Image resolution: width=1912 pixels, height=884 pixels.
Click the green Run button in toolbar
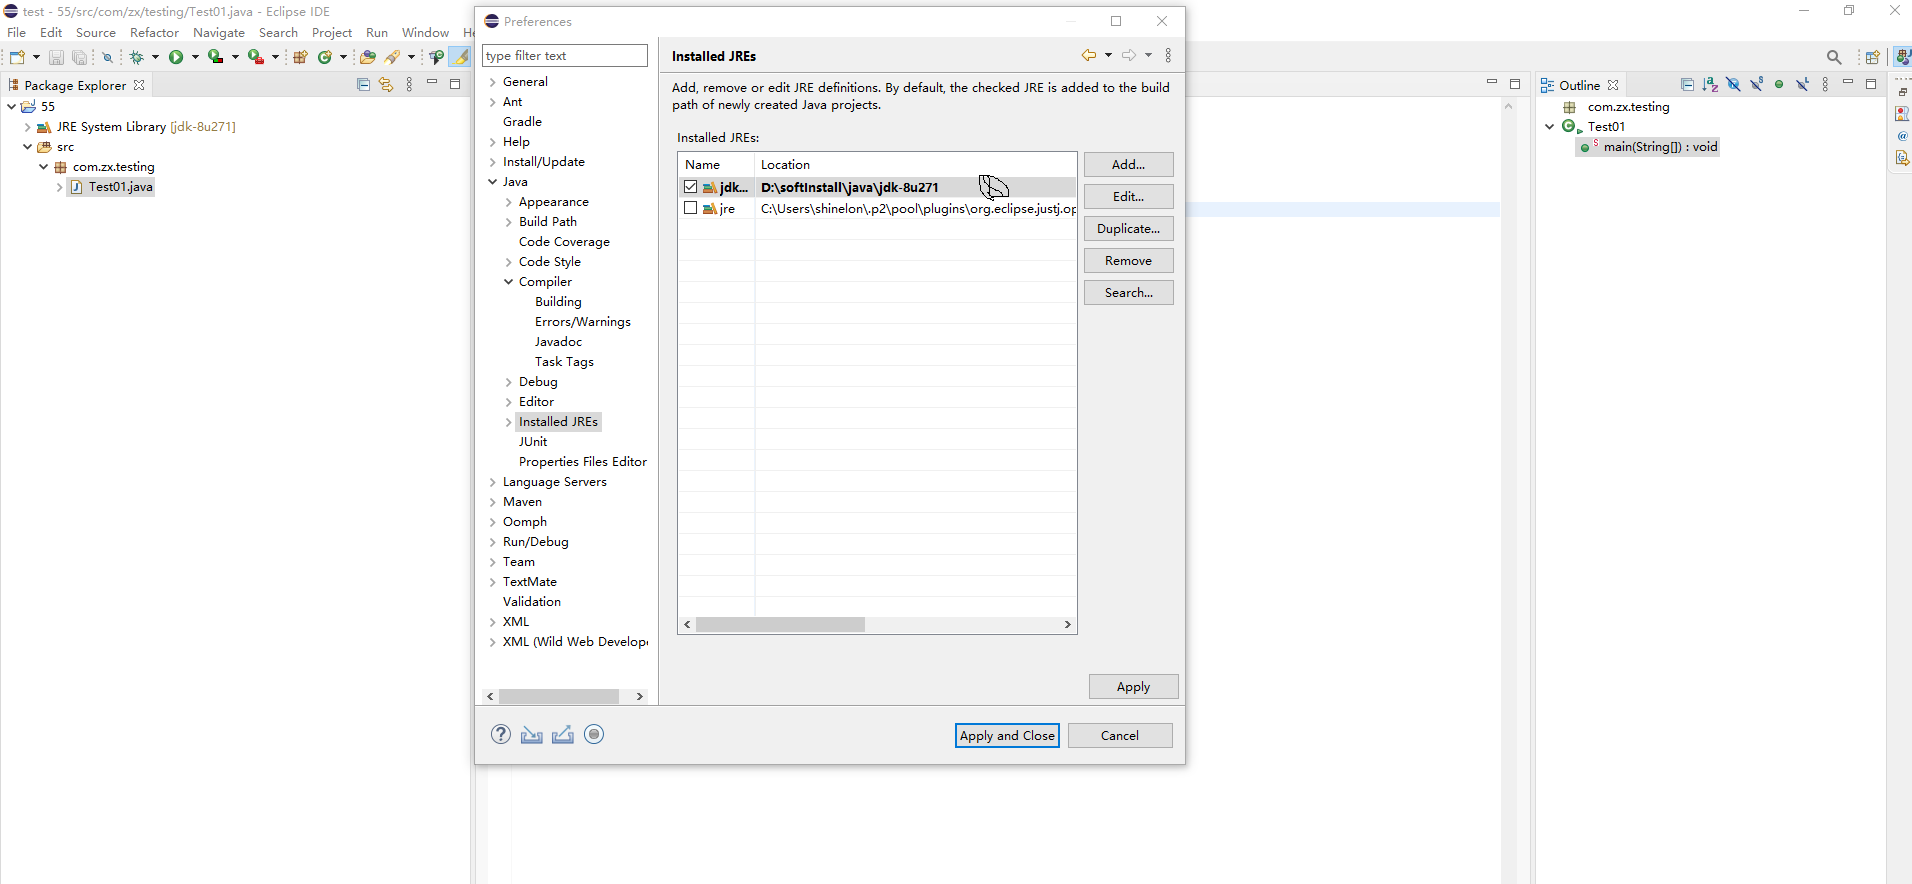pos(176,57)
